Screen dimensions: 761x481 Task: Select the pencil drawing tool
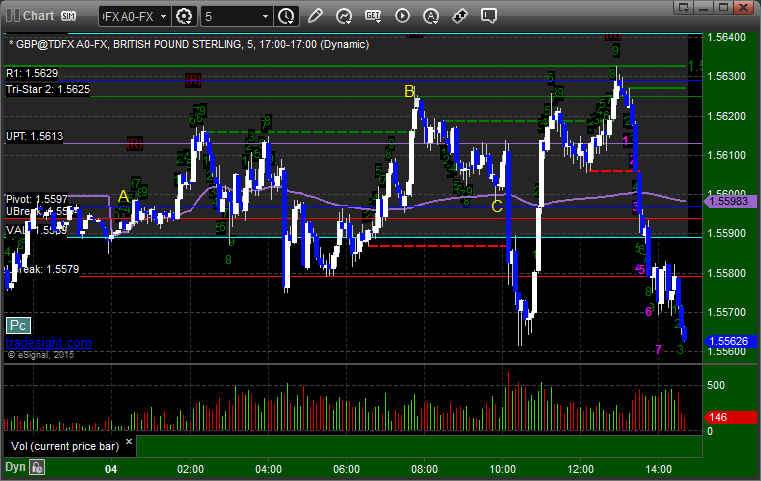[315, 16]
